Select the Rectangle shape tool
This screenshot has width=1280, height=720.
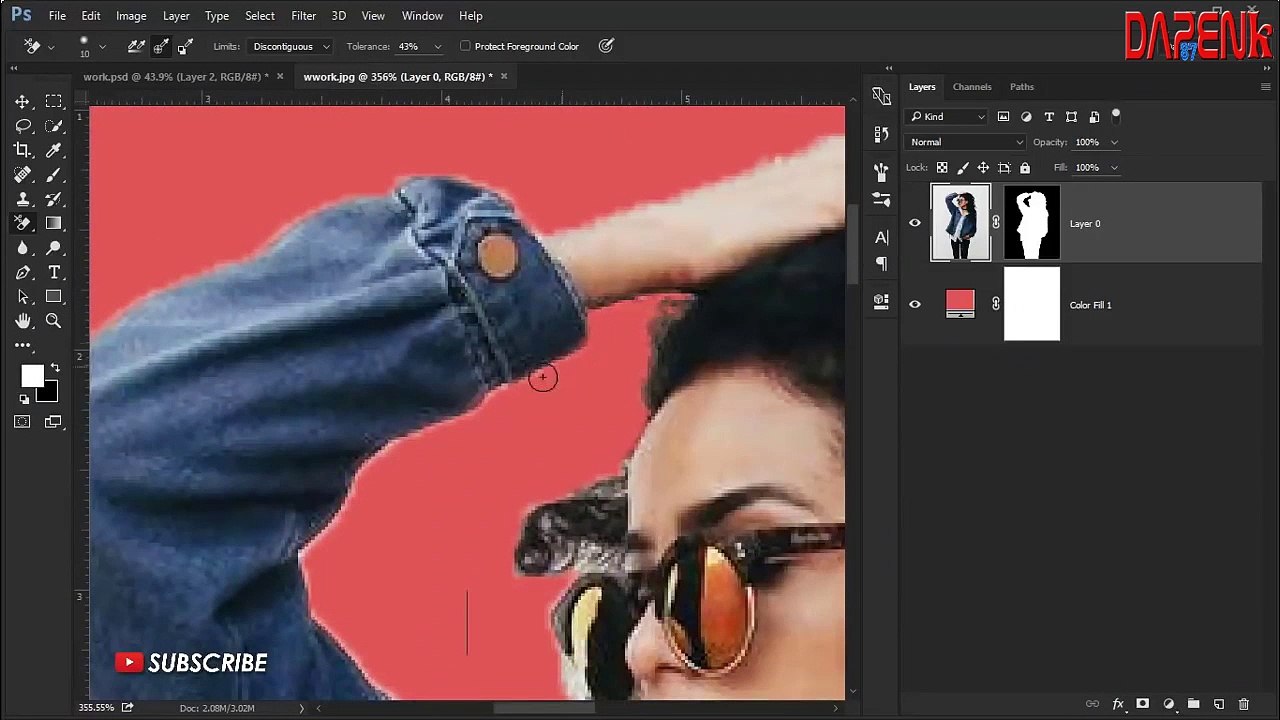(x=54, y=297)
